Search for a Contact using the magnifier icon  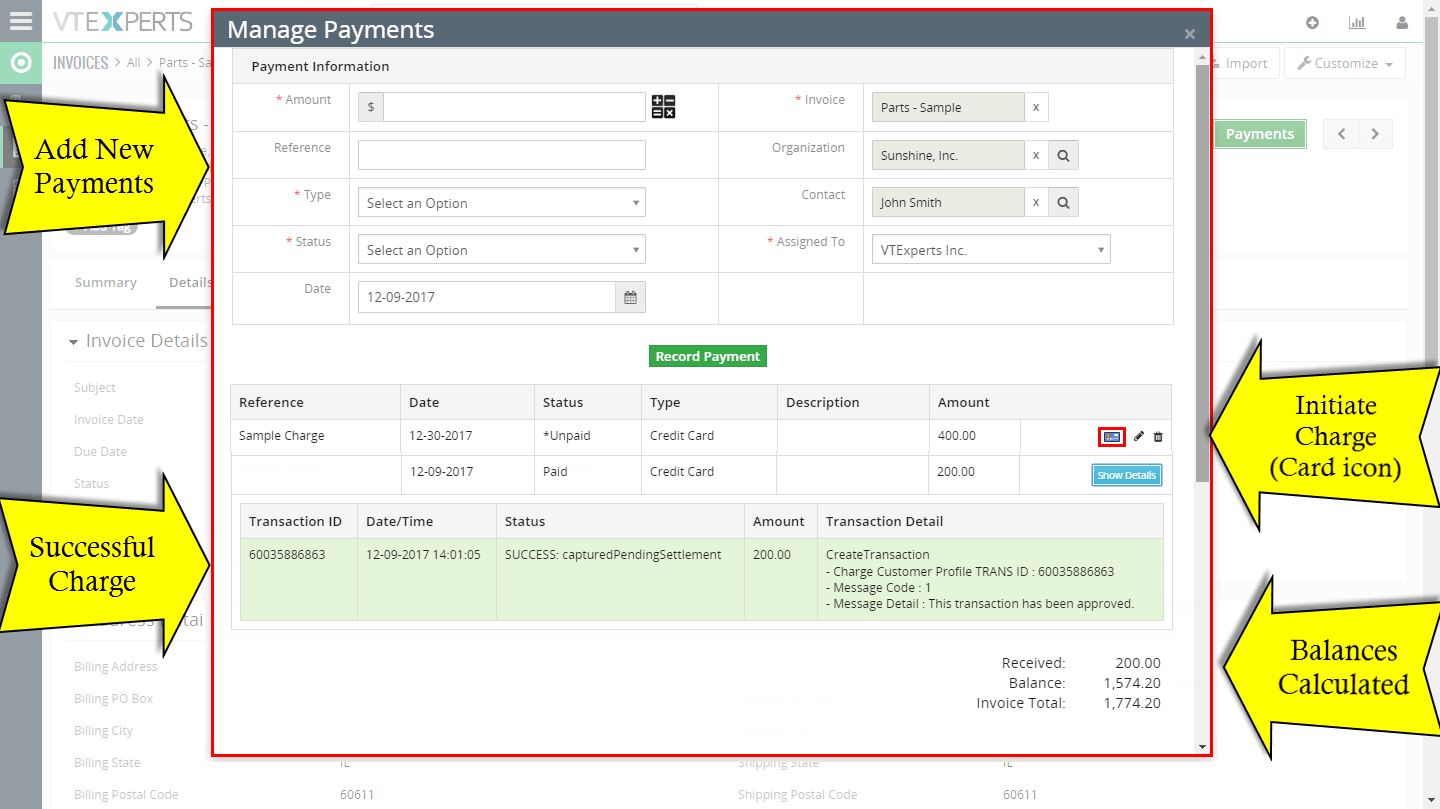pyautogui.click(x=1063, y=202)
